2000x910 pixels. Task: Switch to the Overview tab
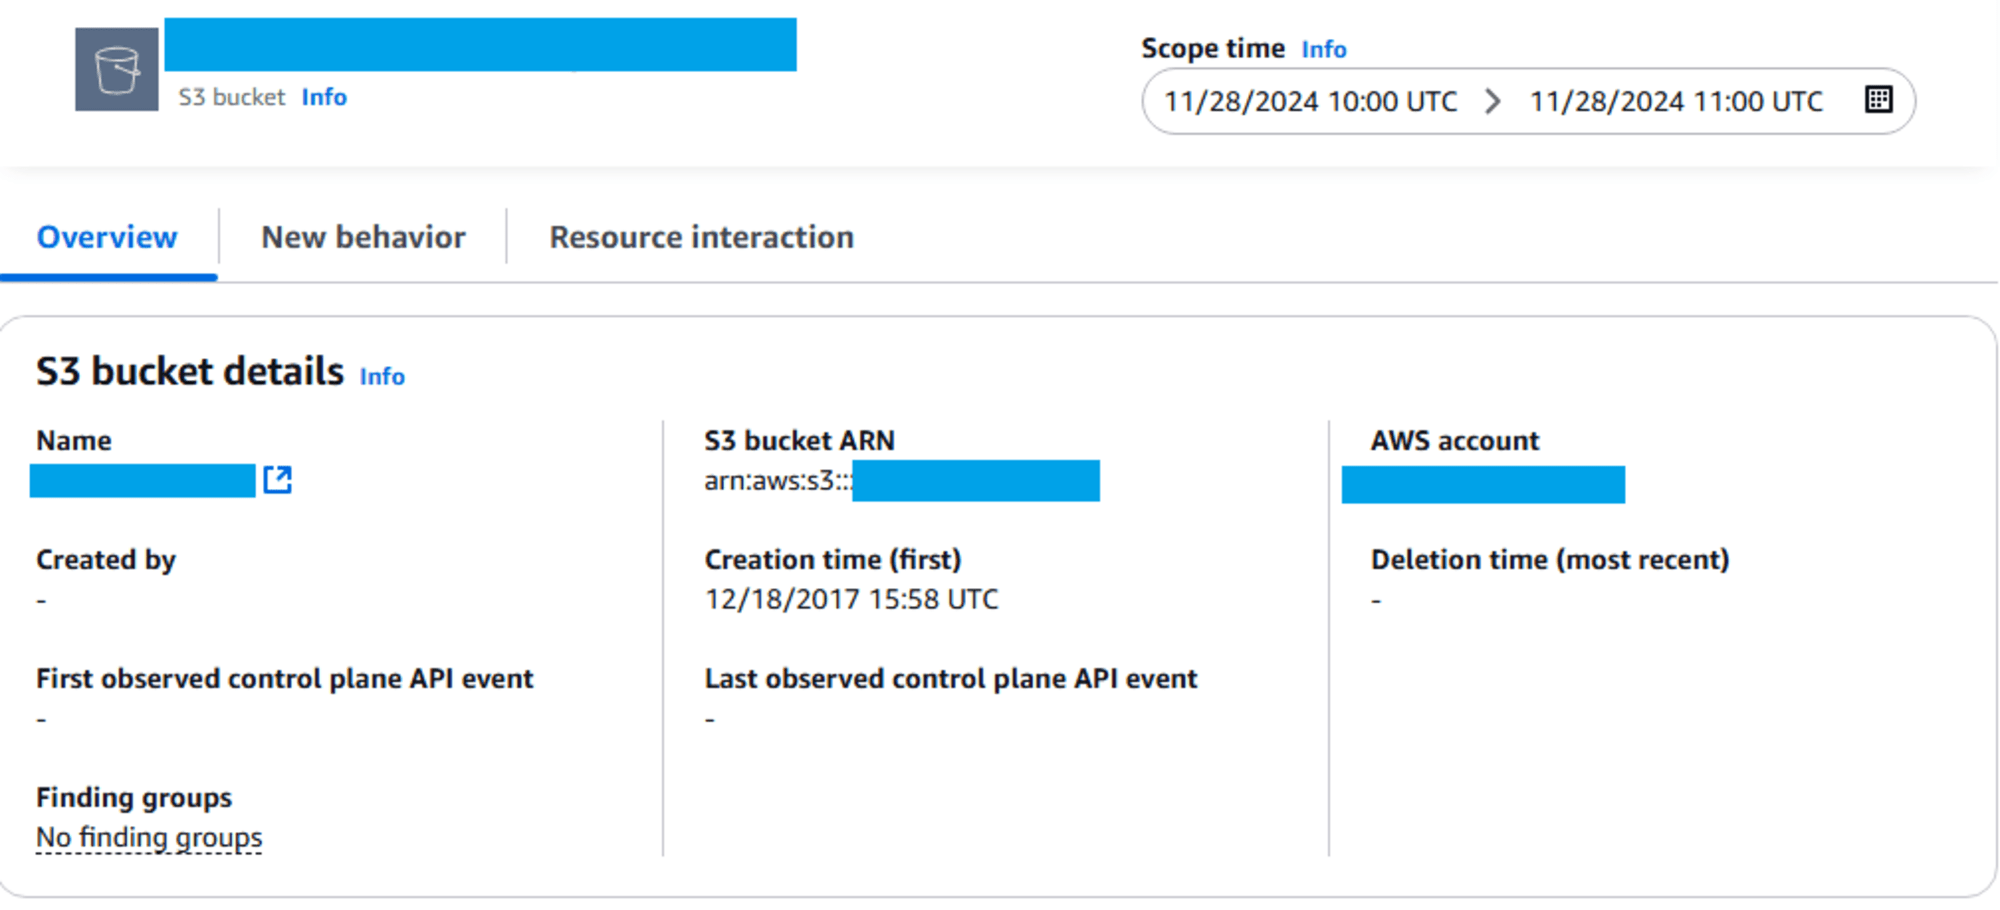(x=107, y=238)
